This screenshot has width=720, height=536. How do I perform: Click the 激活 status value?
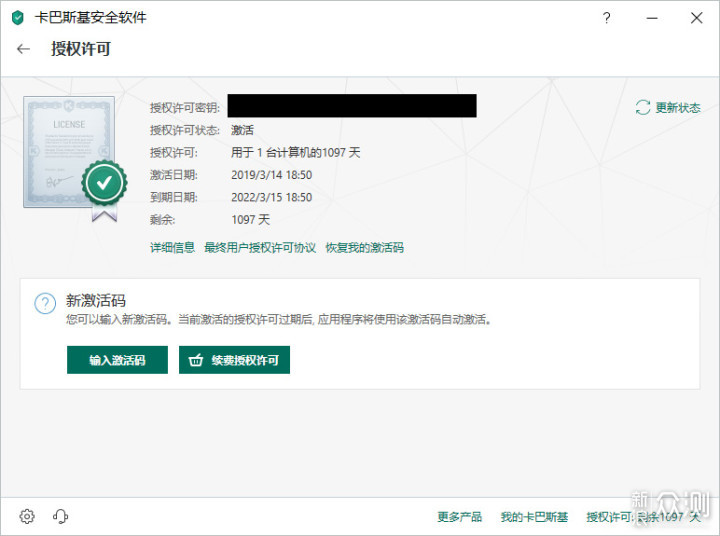[x=242, y=130]
